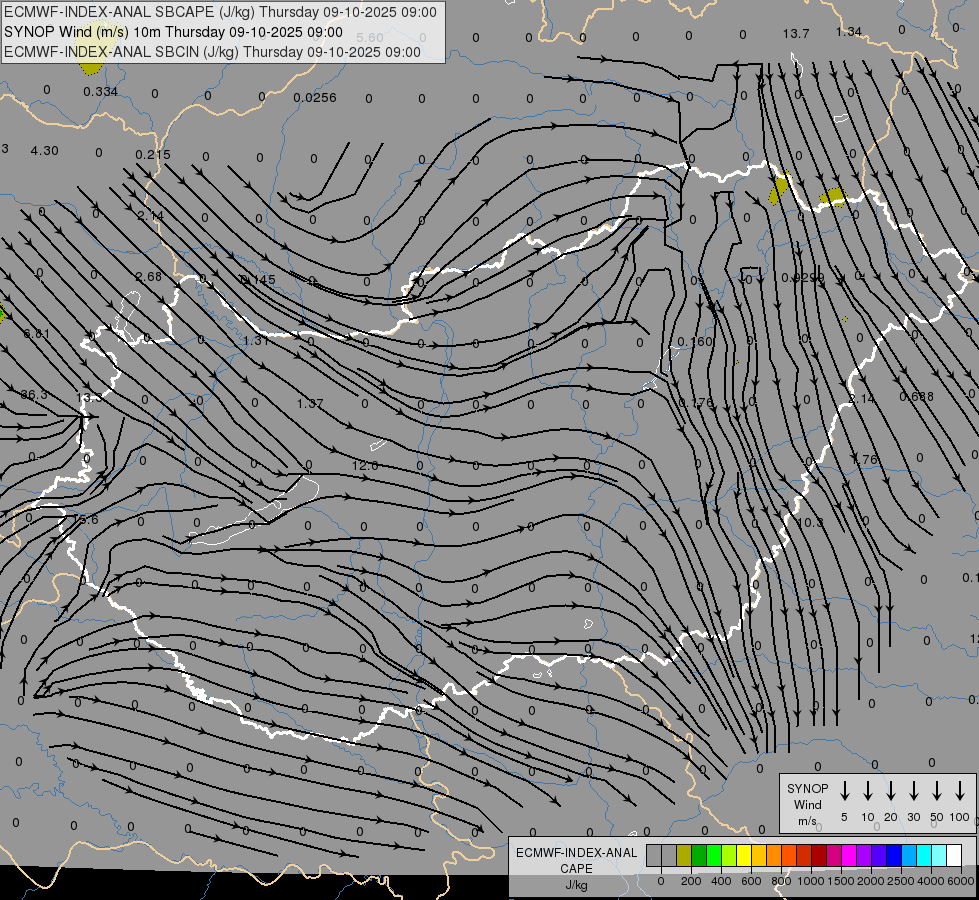Pick the olive 200 J/kg CAPE swatch
The image size is (979, 900).
pos(684,855)
